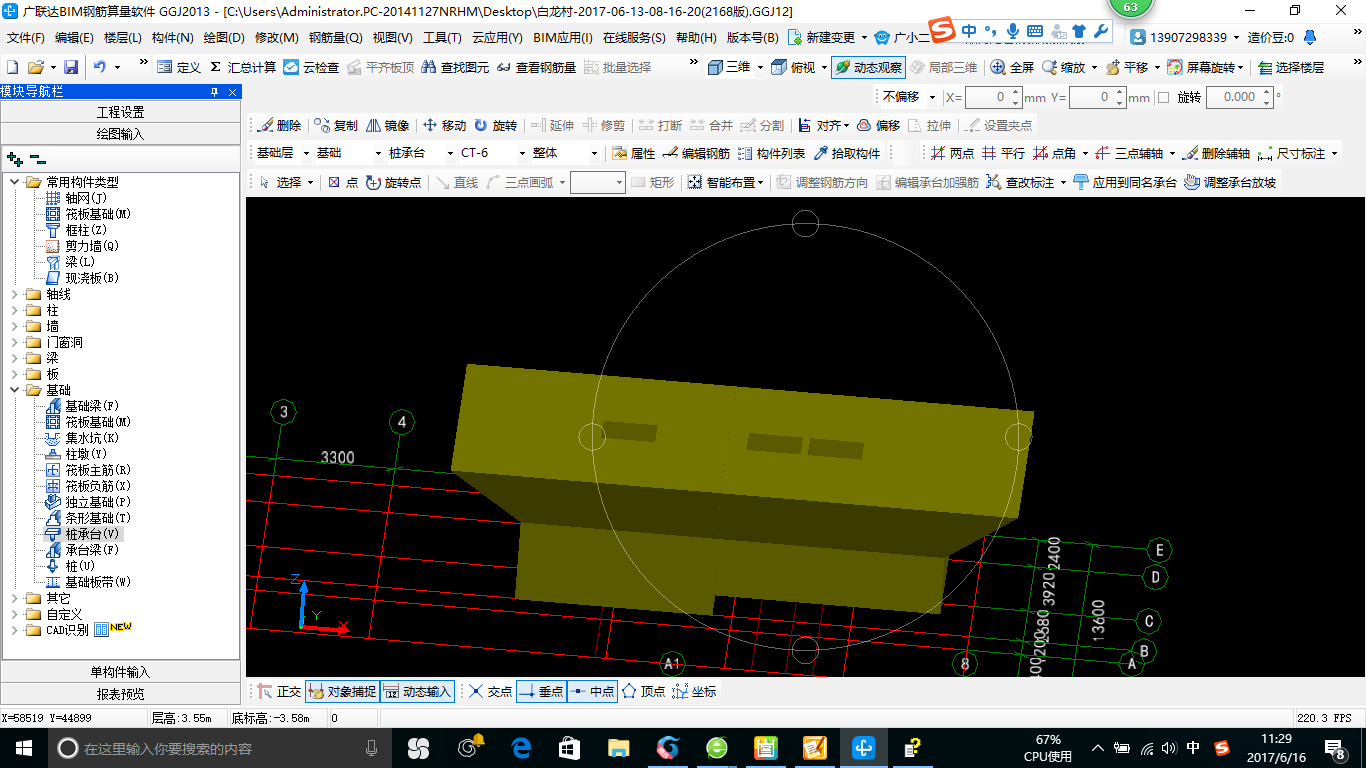Image resolution: width=1366 pixels, height=768 pixels.
Task: Click 全屏 full screen tool
Action: [1012, 67]
